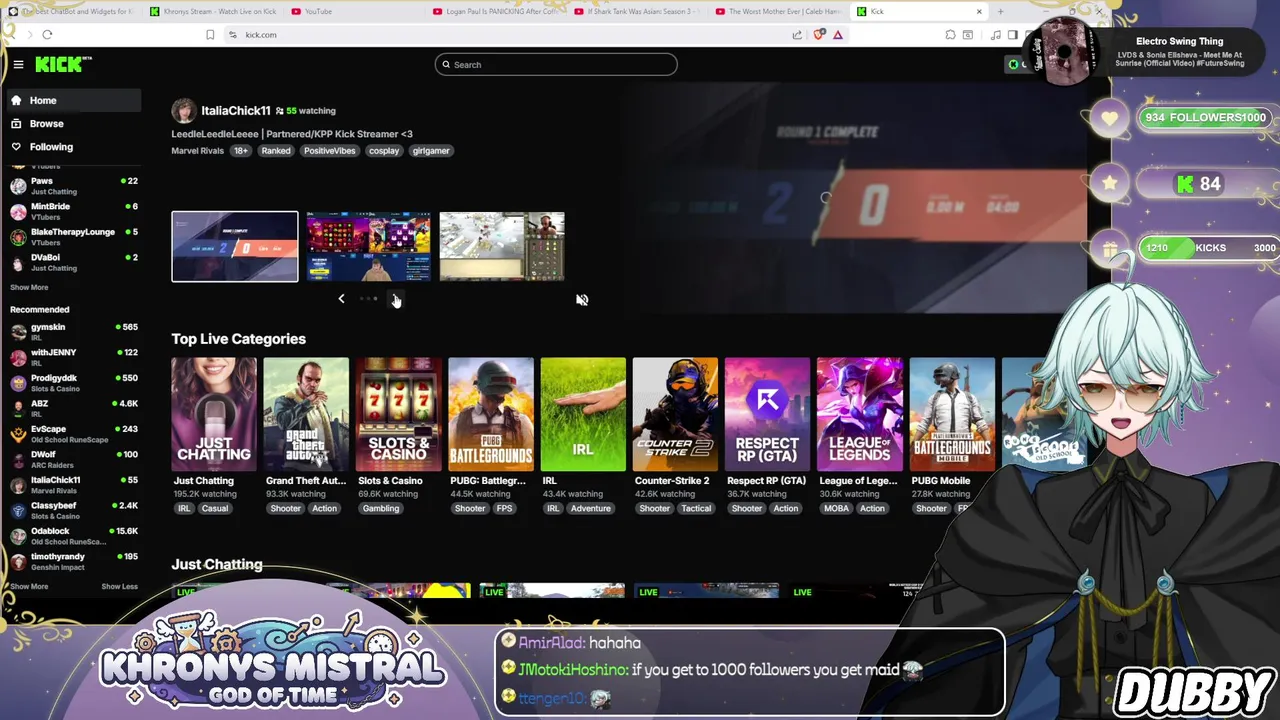Image resolution: width=1280 pixels, height=720 pixels.
Task: Open Counter-Strike 2 category card
Action: [x=675, y=414]
